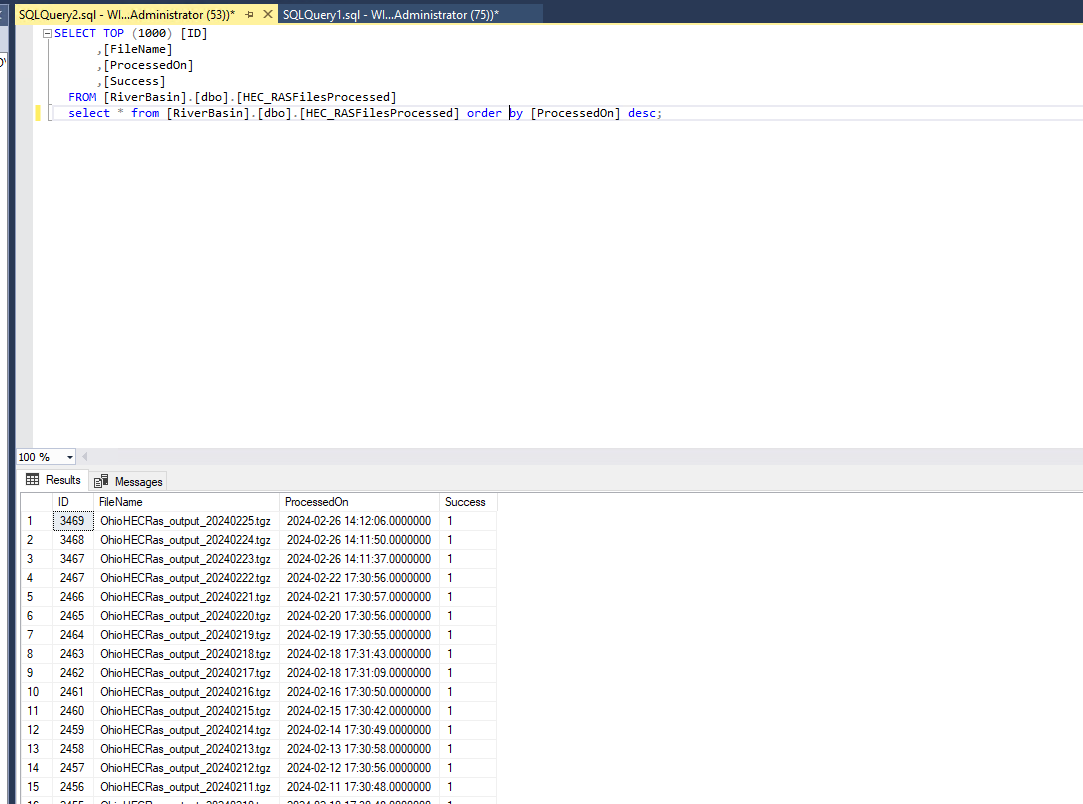
Task: Open the 100 % zoom dropdown
Action: [70, 457]
